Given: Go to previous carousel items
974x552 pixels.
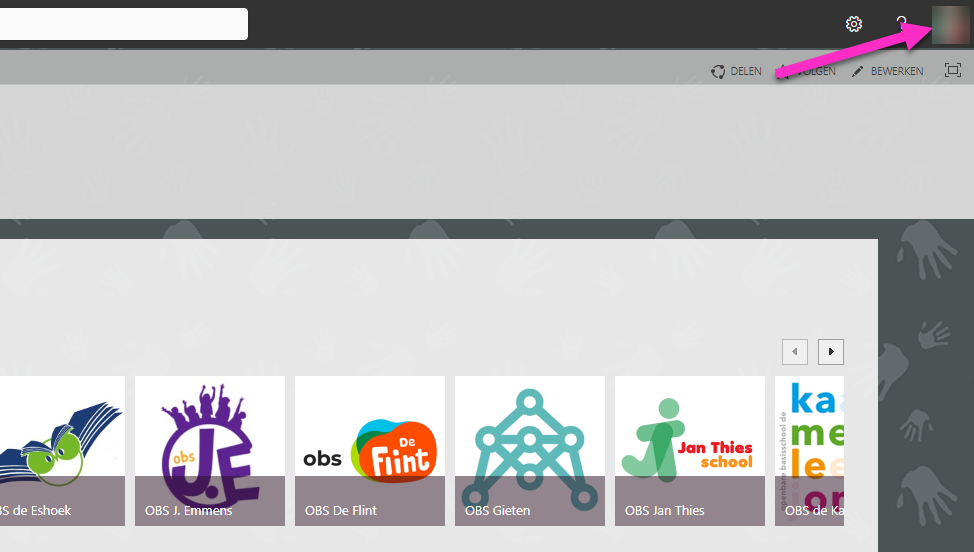Looking at the screenshot, I should coord(794,352).
